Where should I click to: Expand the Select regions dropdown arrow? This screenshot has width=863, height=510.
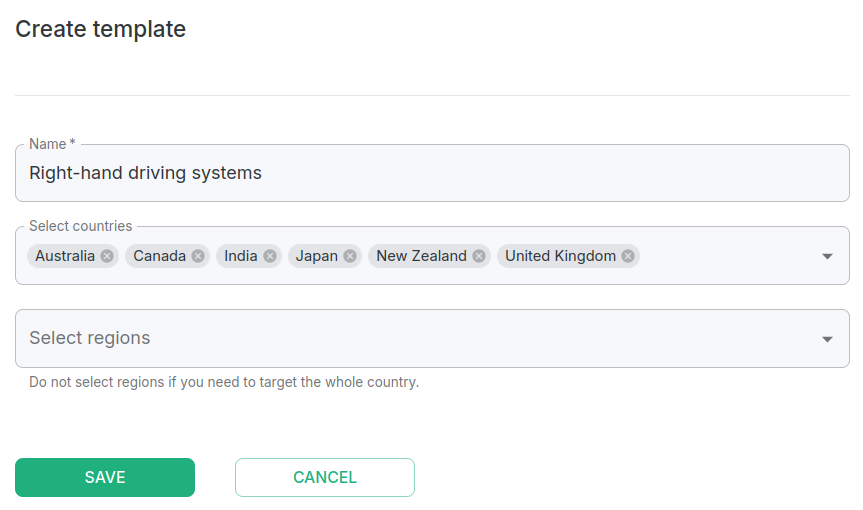(827, 339)
